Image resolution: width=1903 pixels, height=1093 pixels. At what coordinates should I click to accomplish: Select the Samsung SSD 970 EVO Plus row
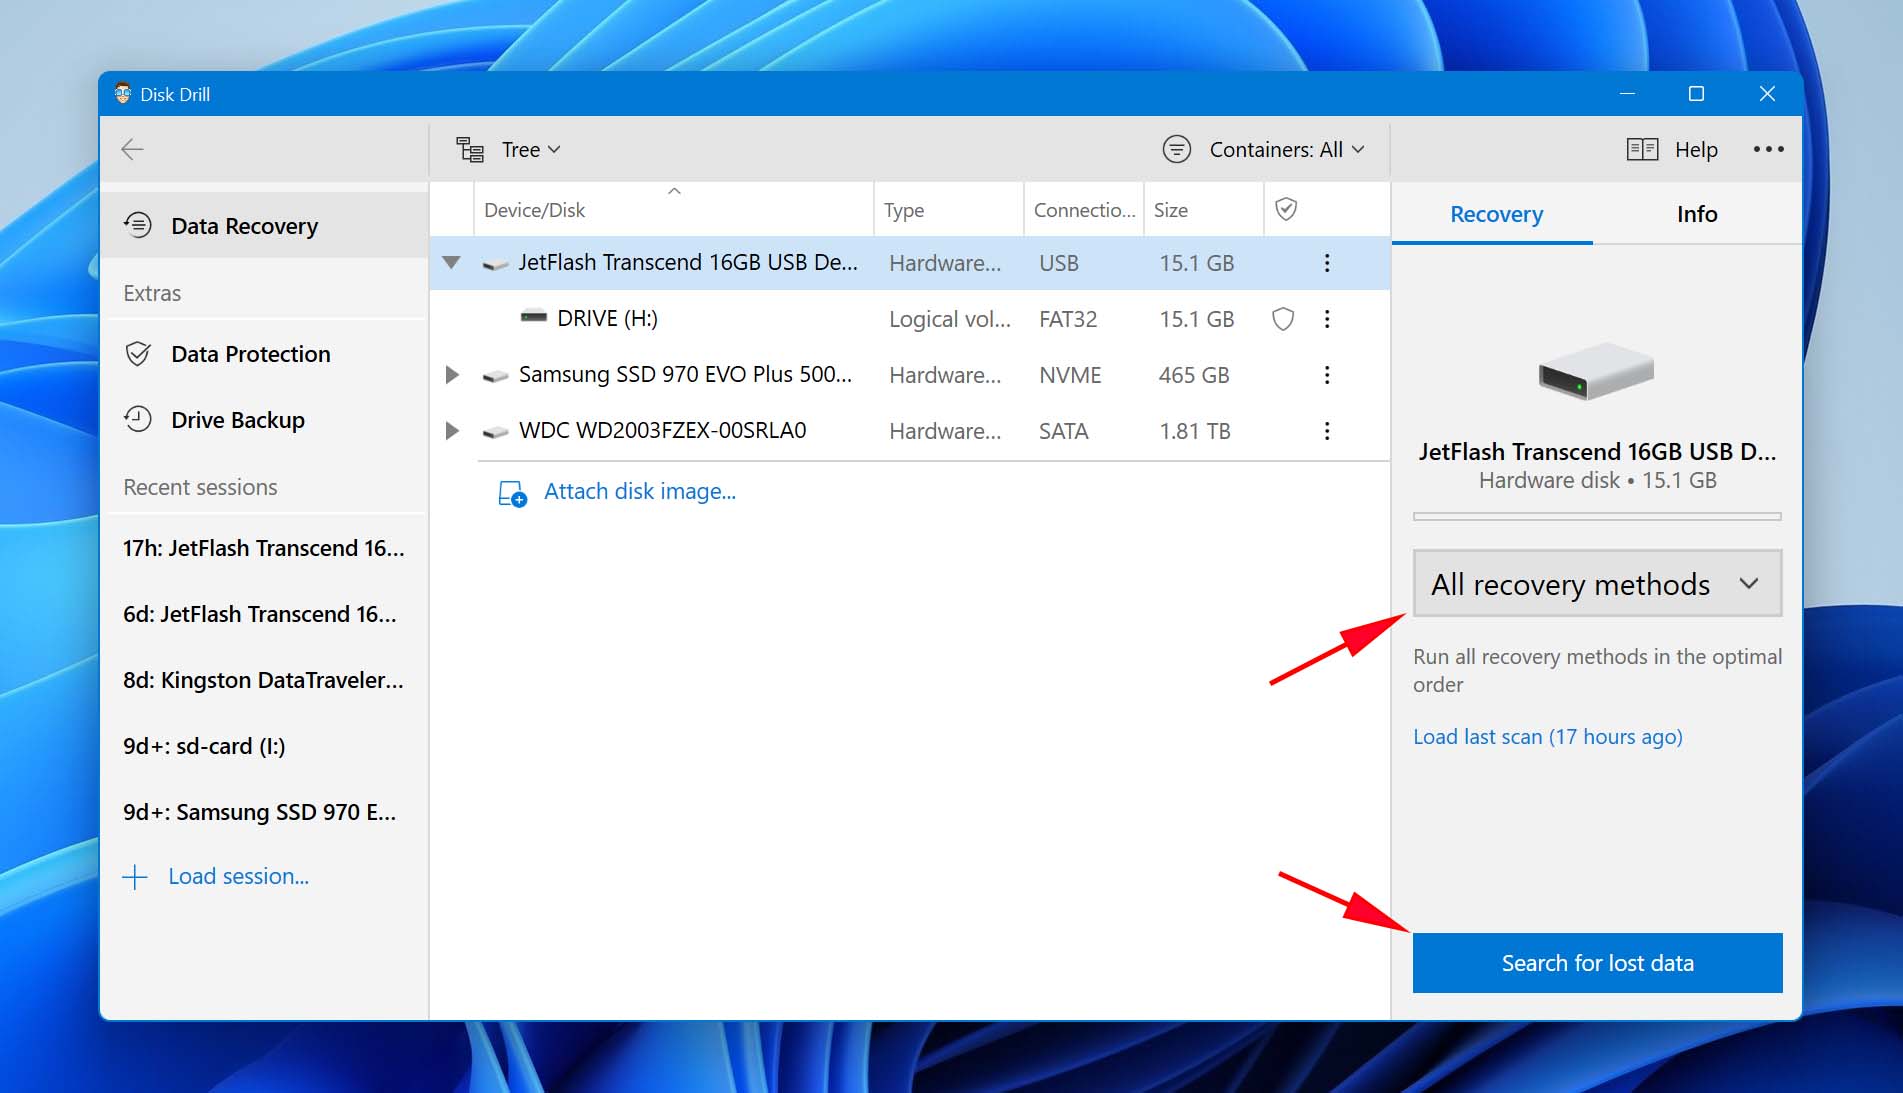click(909, 375)
